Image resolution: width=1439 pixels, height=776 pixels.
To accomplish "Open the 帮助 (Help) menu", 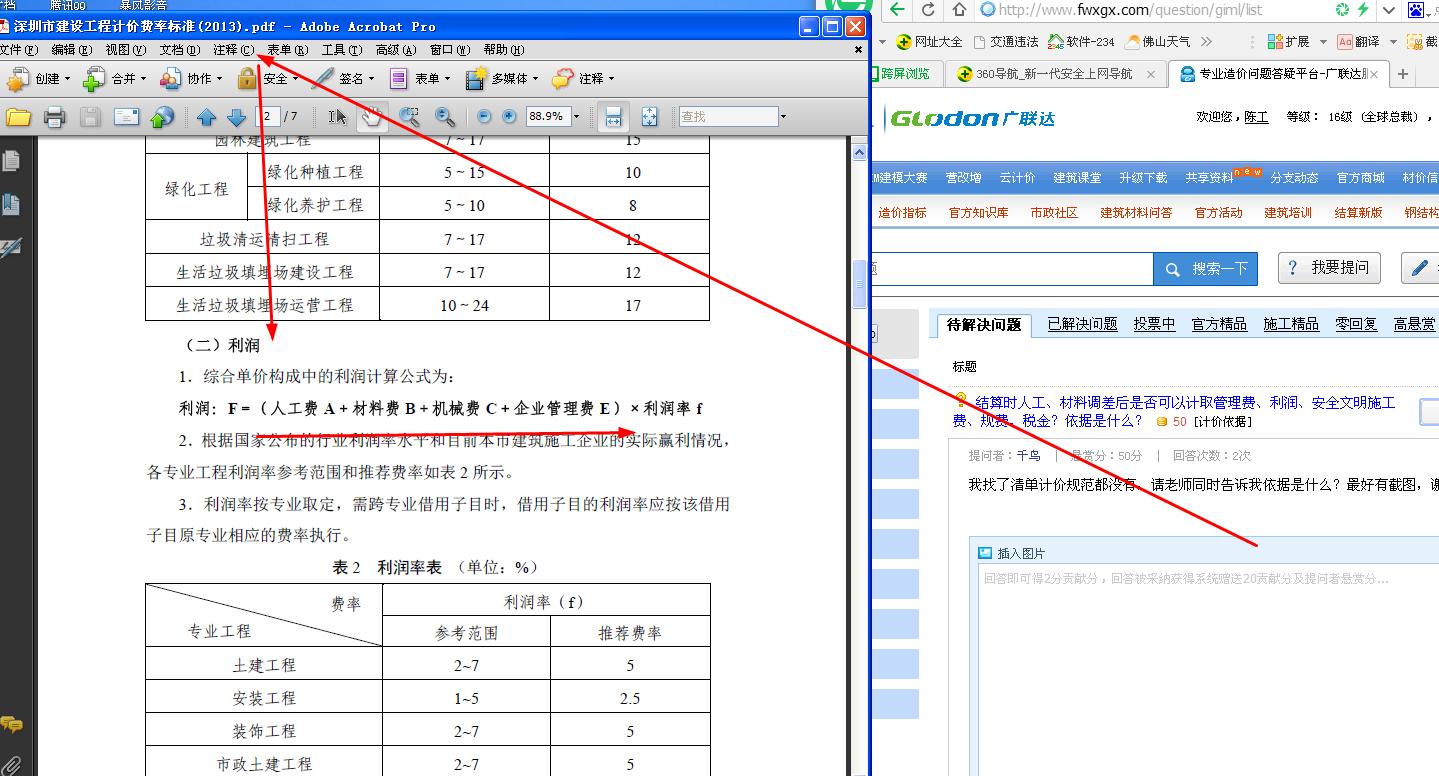I will [x=503, y=50].
